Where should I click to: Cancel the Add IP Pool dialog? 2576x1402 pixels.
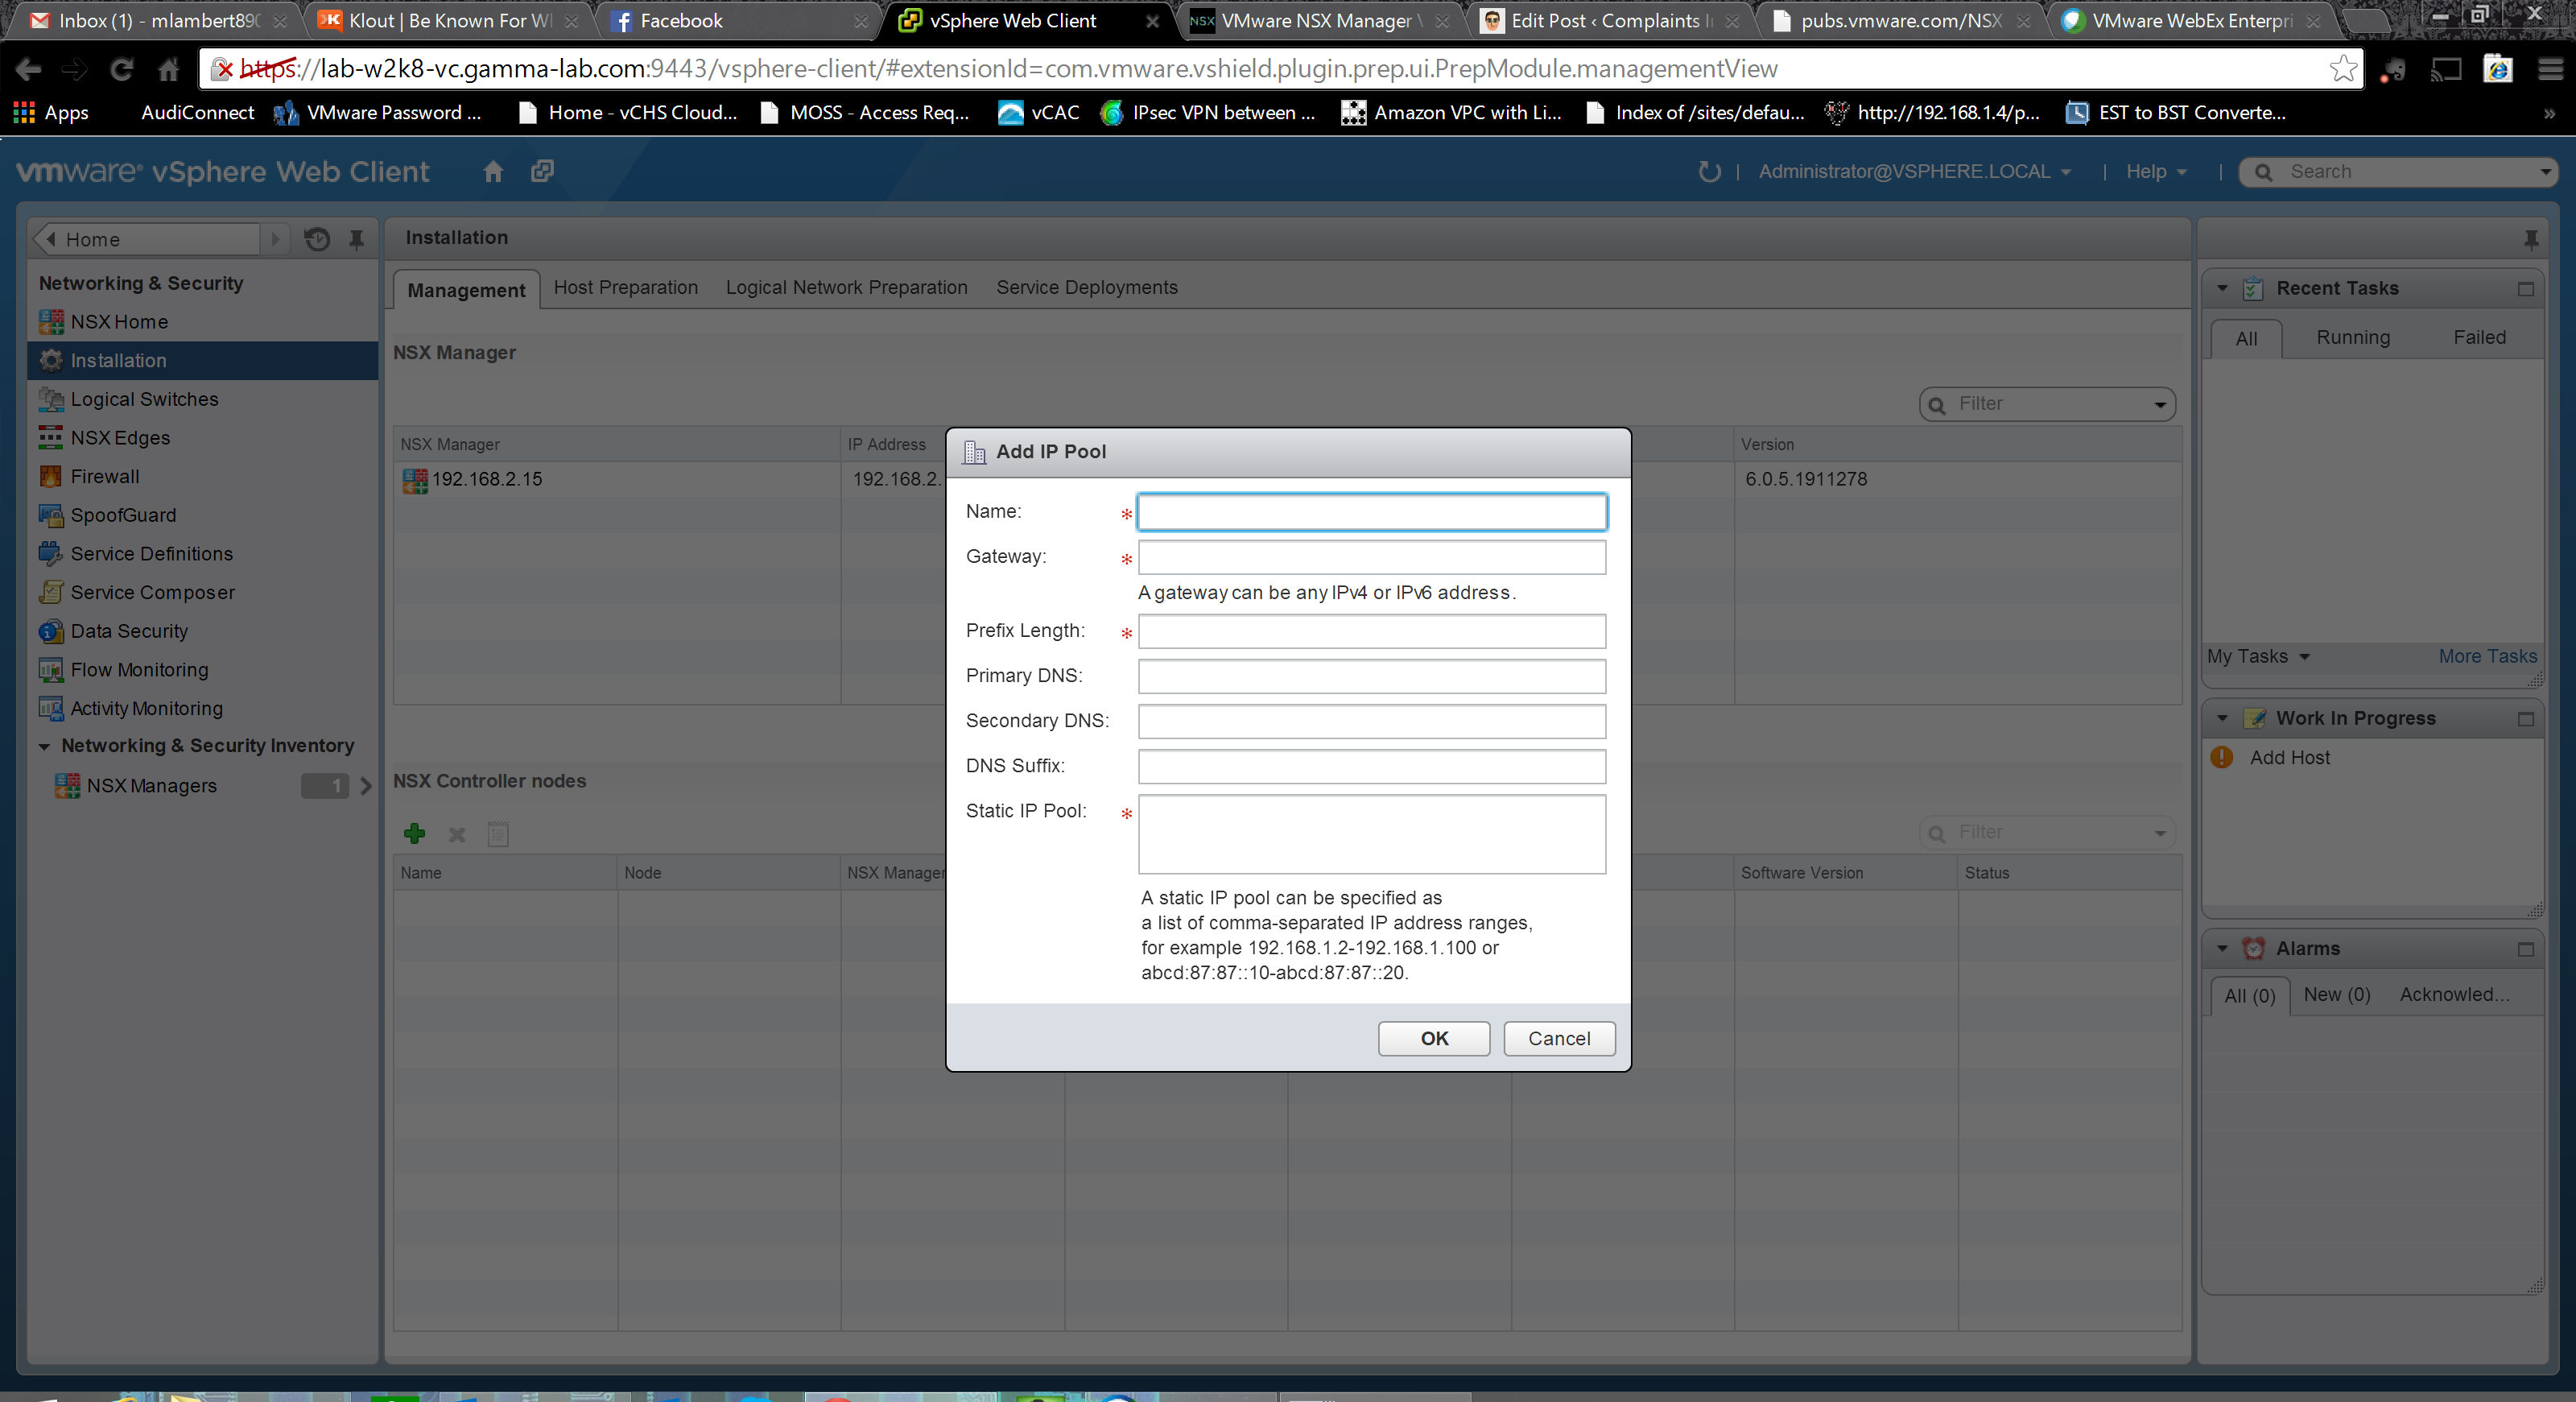[1558, 1038]
